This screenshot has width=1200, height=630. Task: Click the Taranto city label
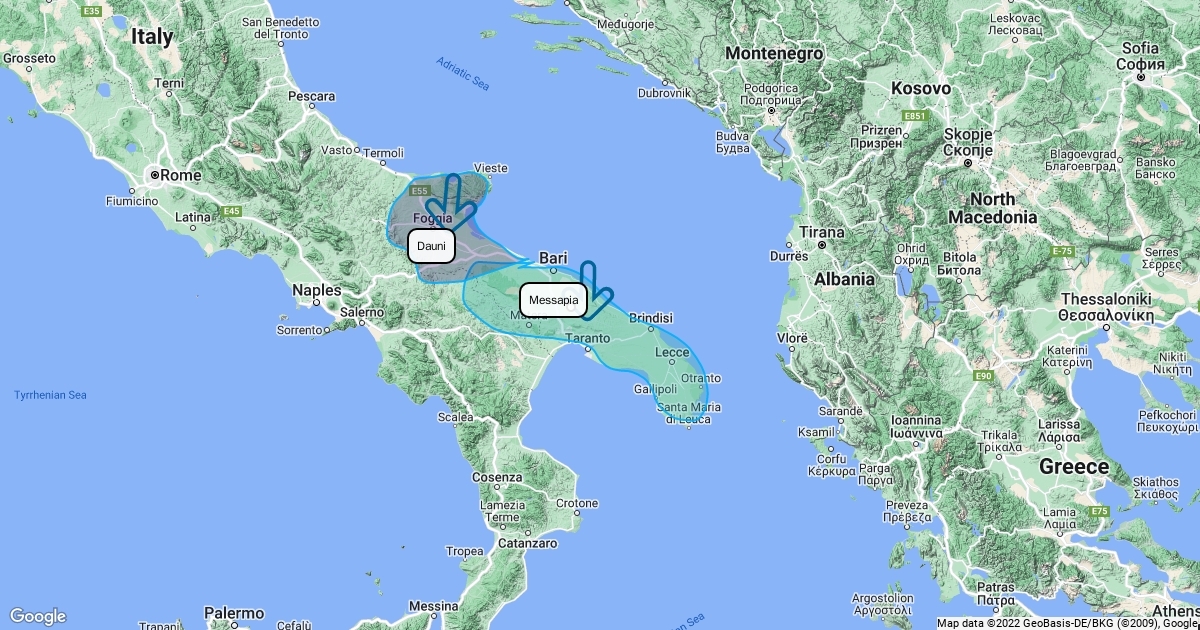coord(588,339)
